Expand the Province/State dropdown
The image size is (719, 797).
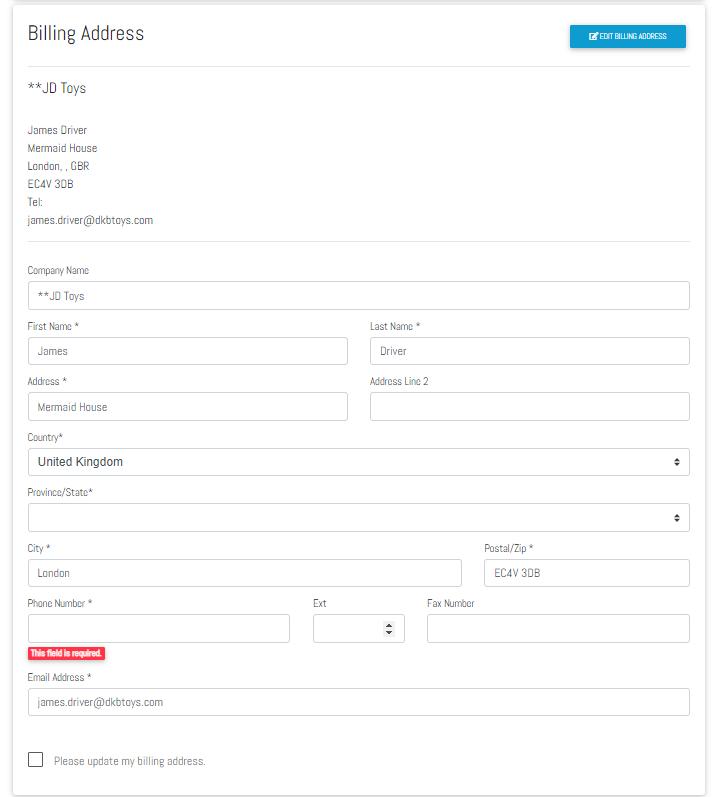(x=358, y=518)
